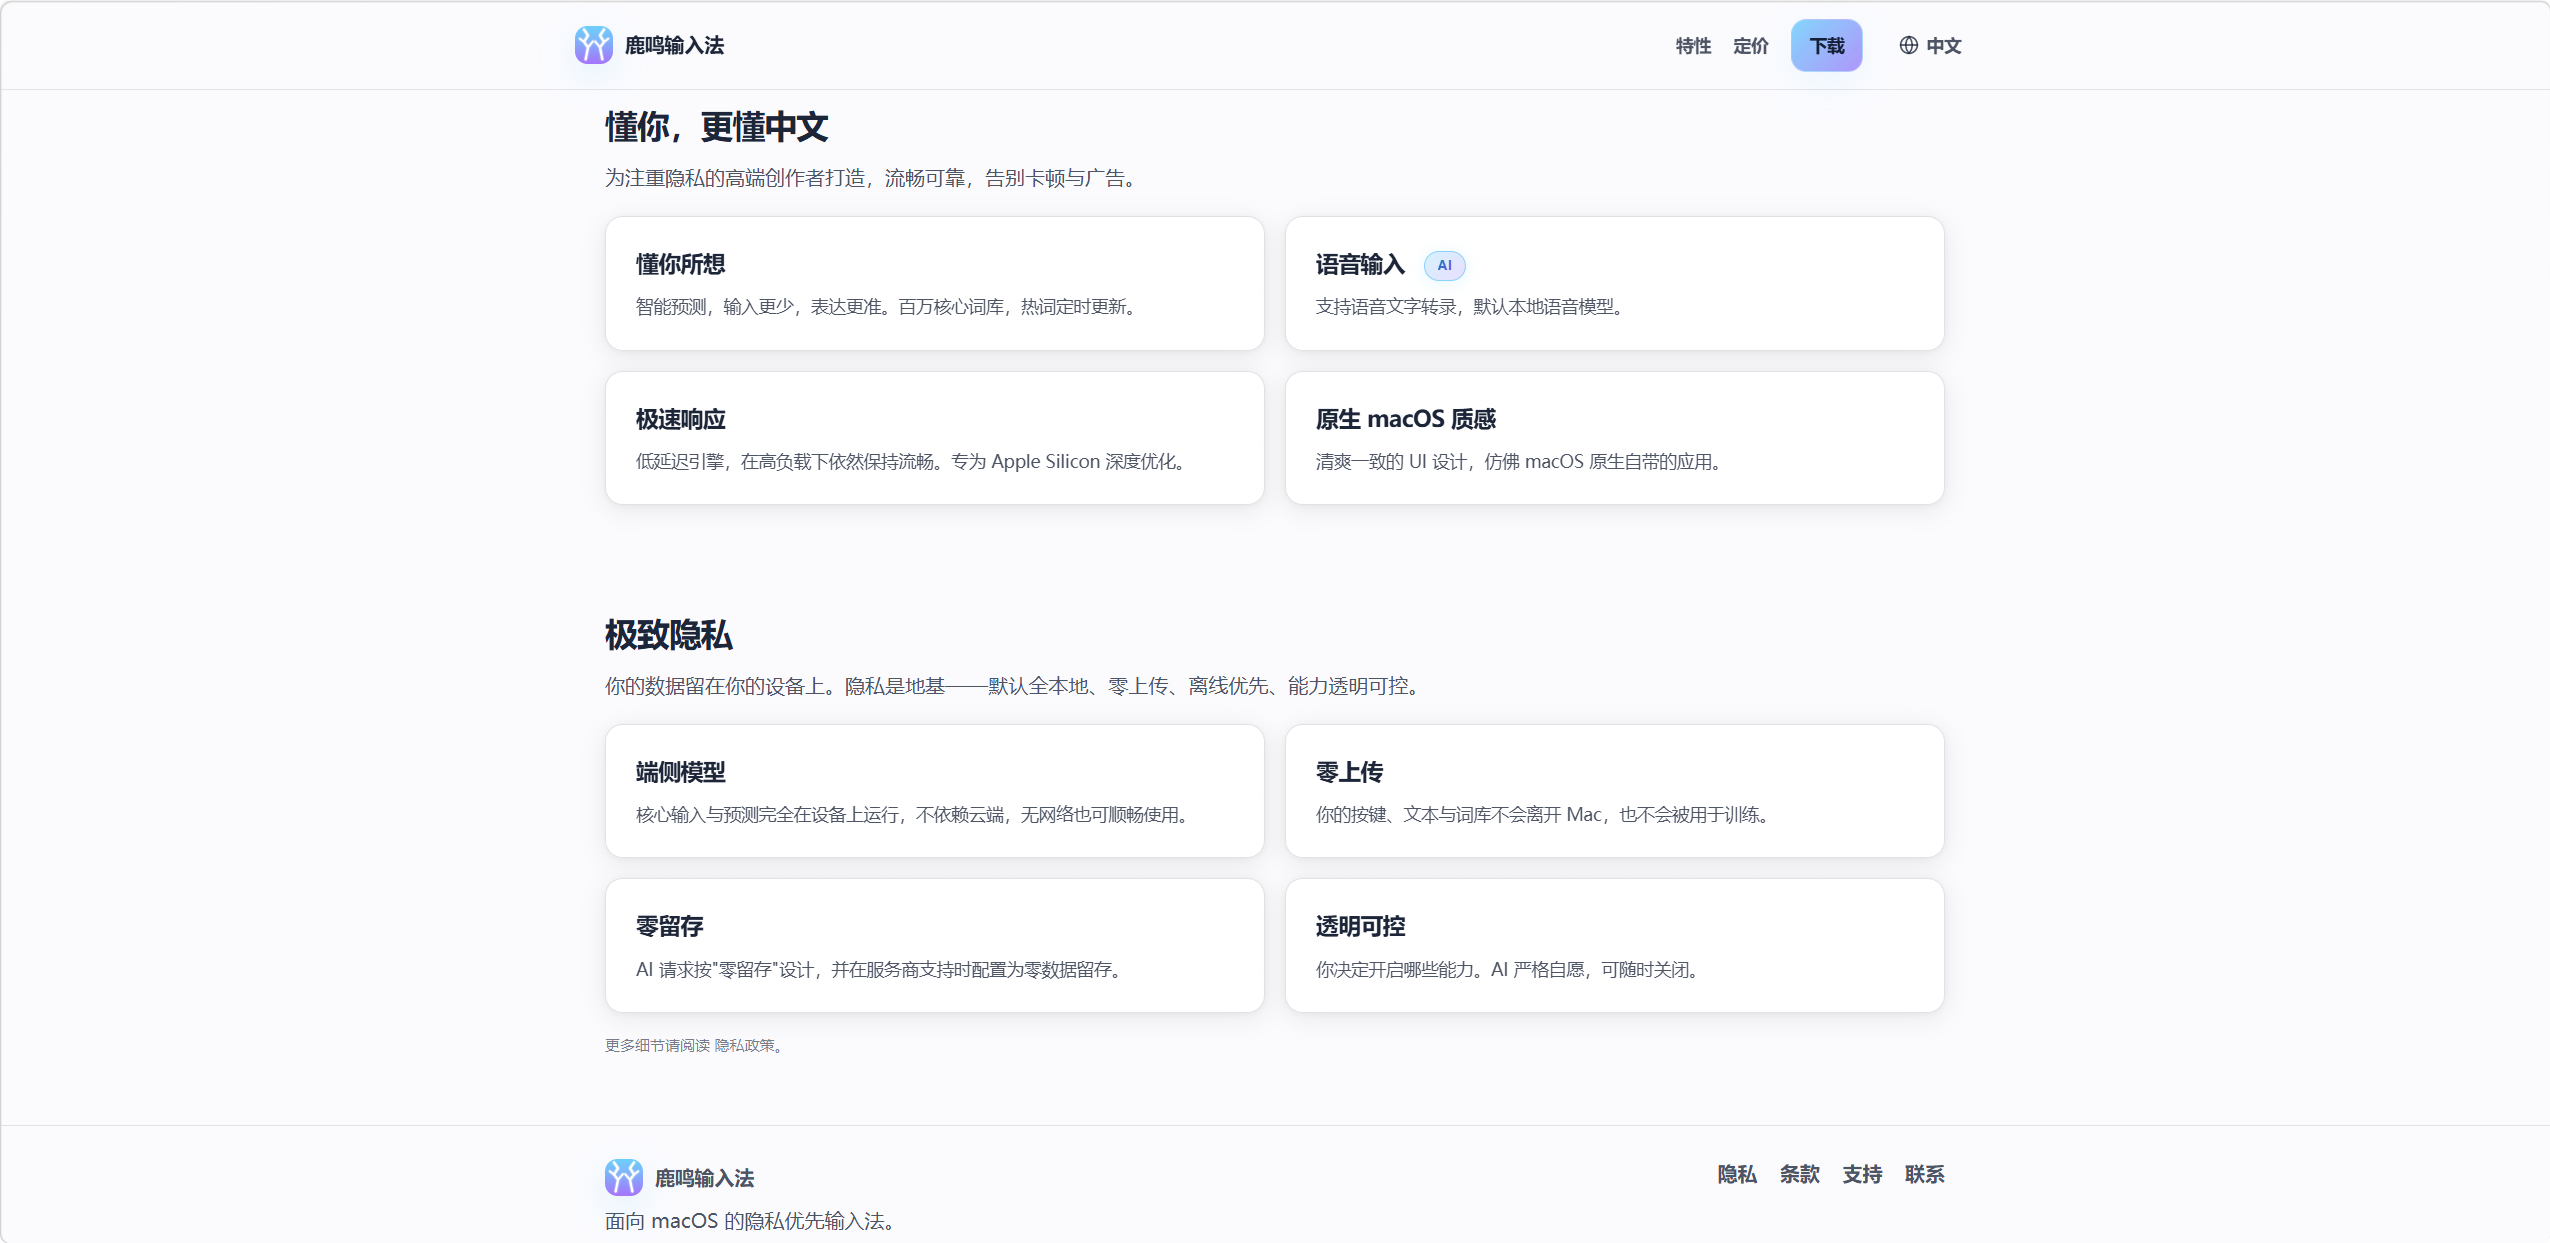Select the 懂你所想 feature card title

pos(680,264)
